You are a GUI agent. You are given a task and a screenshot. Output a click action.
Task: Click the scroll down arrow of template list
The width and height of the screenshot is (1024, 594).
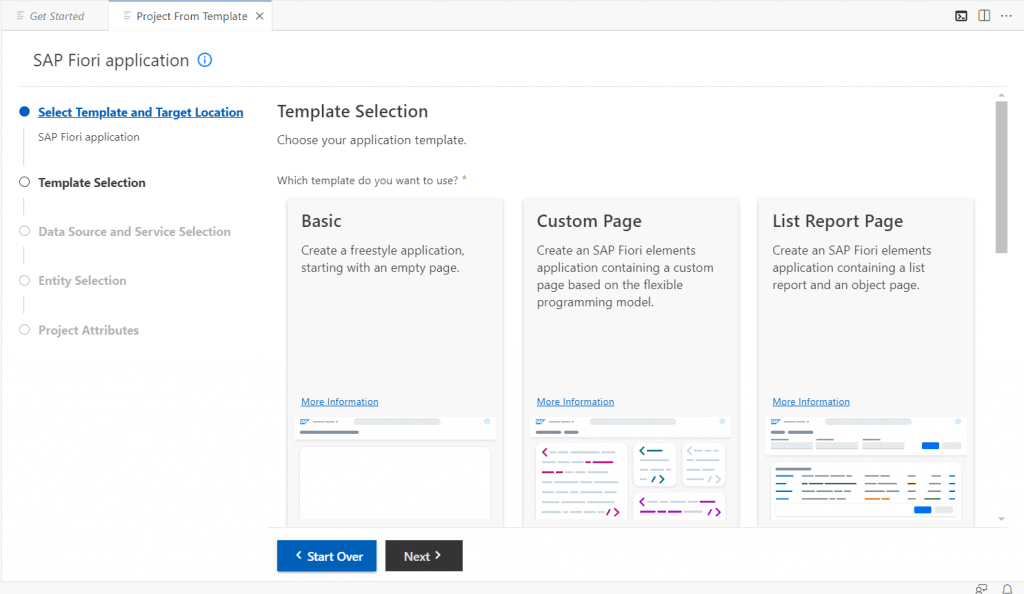(x=1001, y=519)
